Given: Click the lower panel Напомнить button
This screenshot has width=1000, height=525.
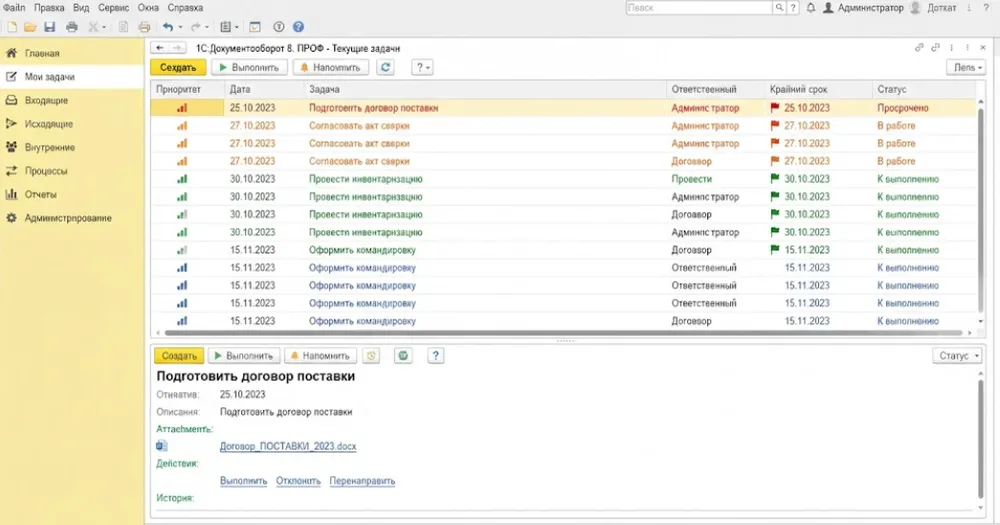Looking at the screenshot, I should [x=320, y=355].
